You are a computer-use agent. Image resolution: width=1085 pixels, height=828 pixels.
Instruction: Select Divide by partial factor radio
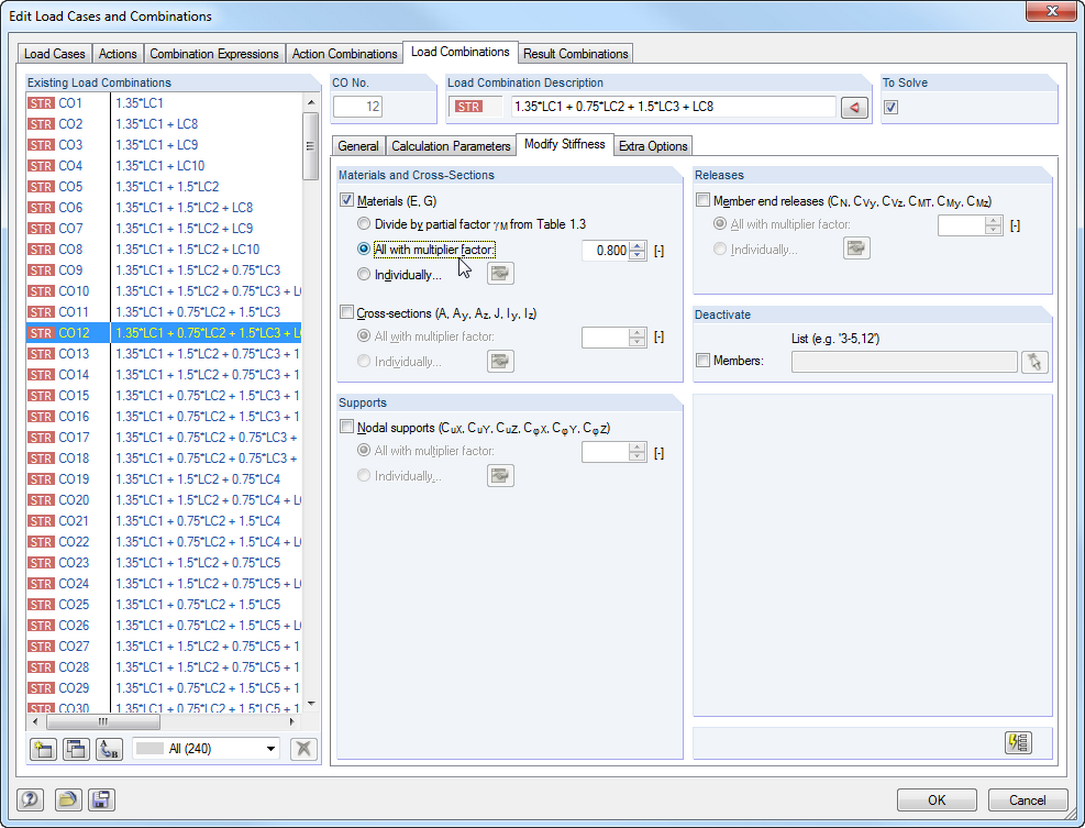363,224
